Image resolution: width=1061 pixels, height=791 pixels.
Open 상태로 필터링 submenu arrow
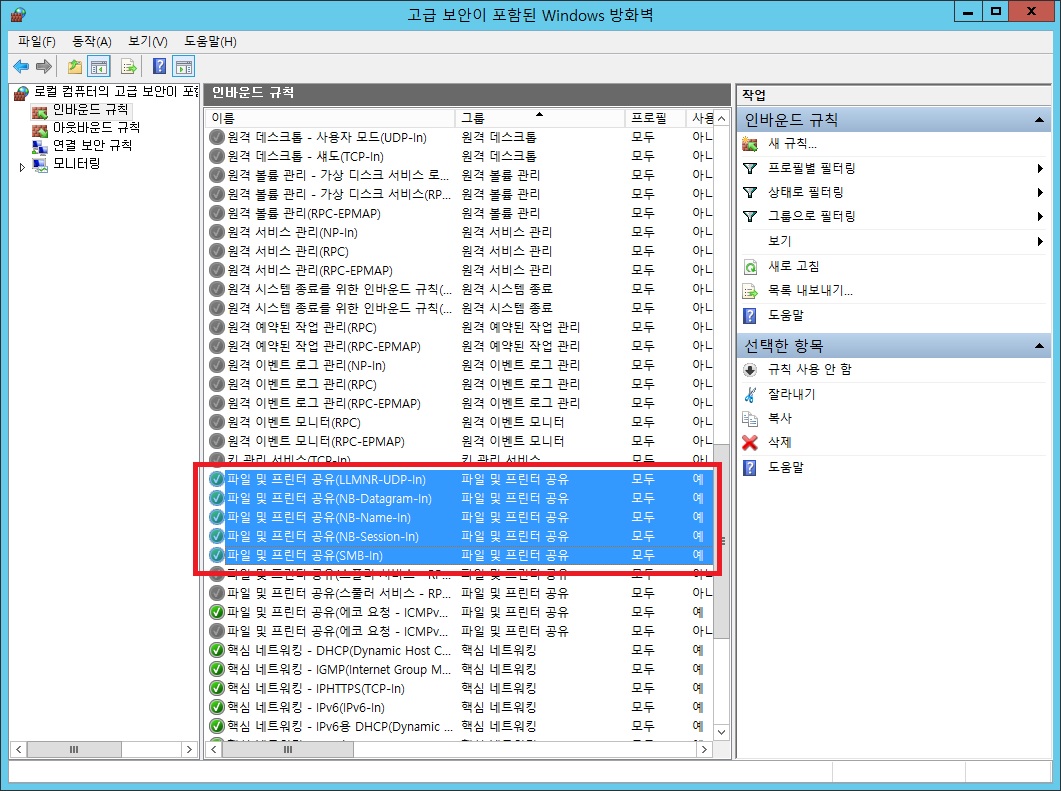point(1040,192)
